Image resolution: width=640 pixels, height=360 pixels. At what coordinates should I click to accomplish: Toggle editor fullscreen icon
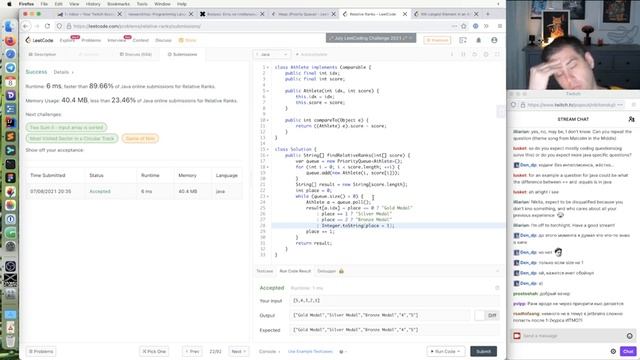497,54
